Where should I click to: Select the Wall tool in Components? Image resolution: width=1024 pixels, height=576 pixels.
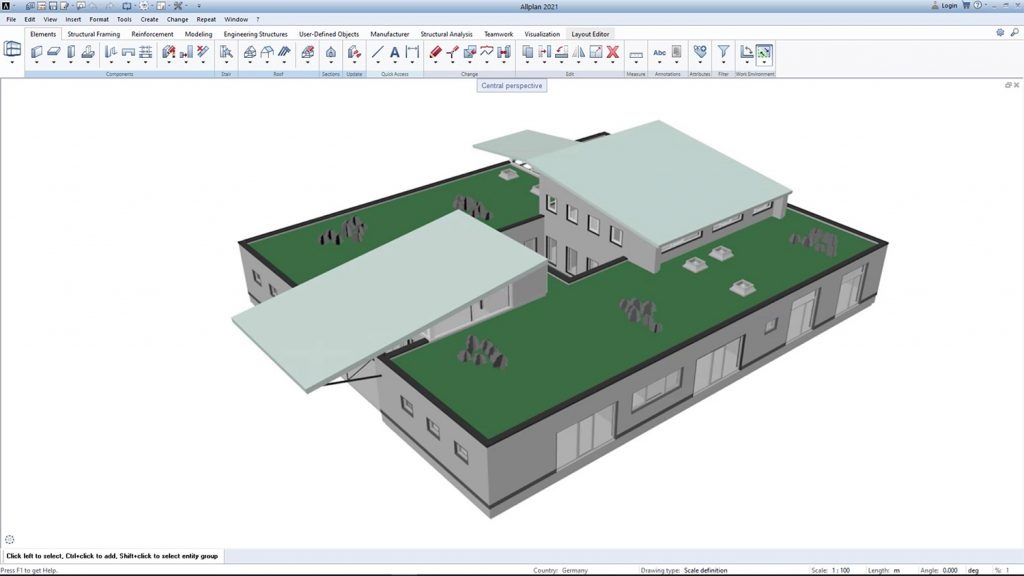[37, 52]
